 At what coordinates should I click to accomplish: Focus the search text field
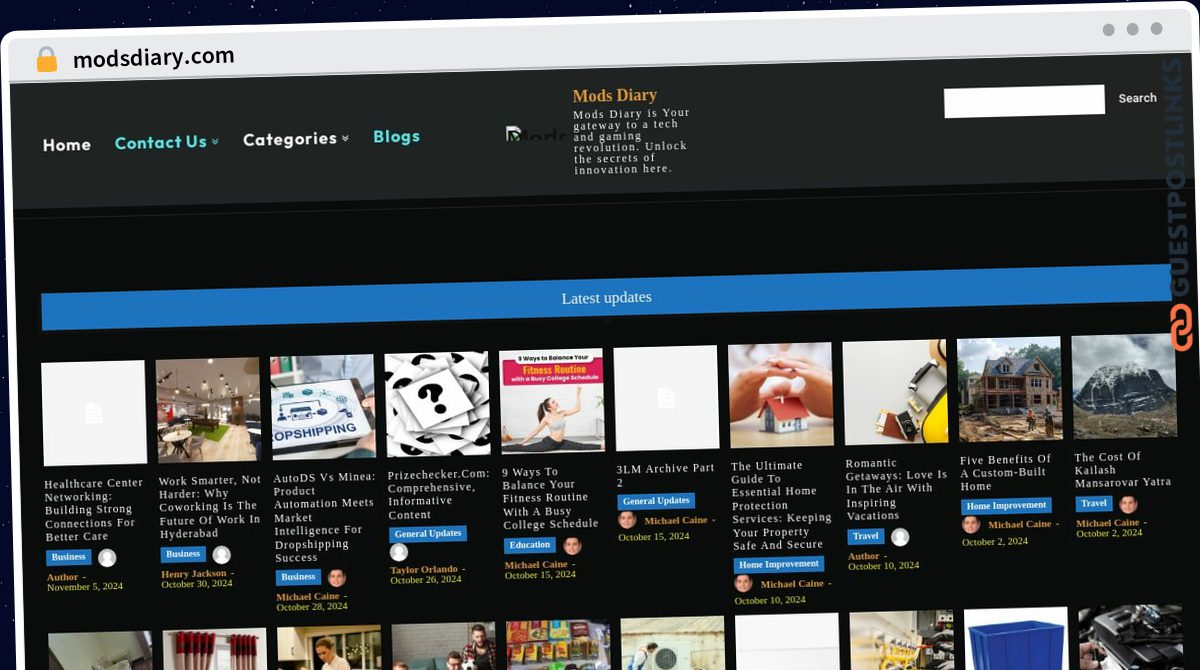tap(1024, 100)
